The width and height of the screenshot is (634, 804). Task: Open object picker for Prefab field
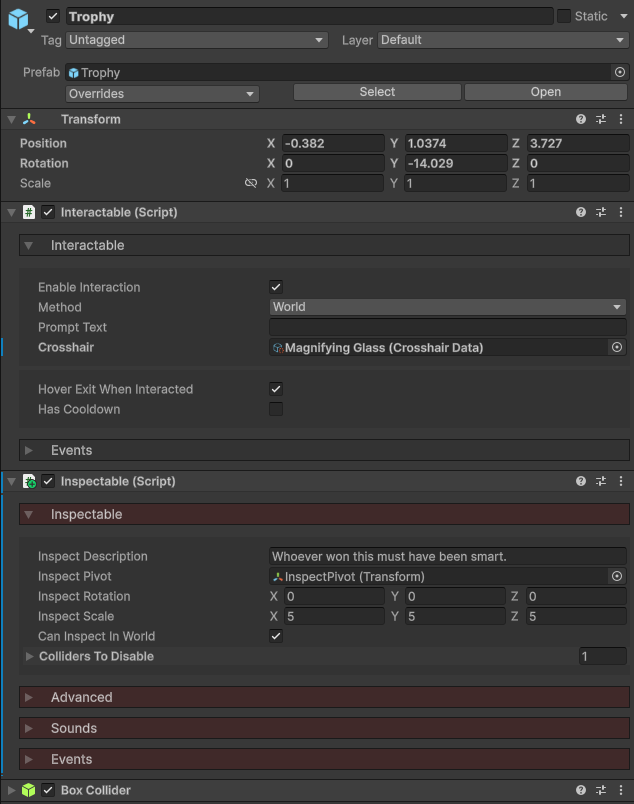[x=619, y=72]
